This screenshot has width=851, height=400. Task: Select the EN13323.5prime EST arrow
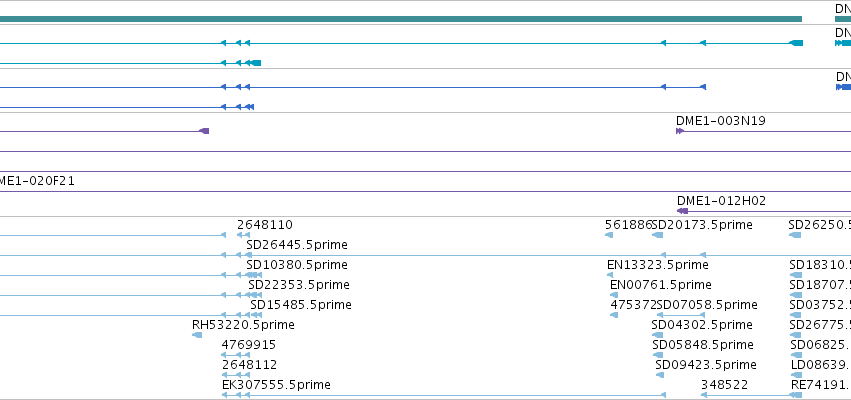[x=610, y=275]
